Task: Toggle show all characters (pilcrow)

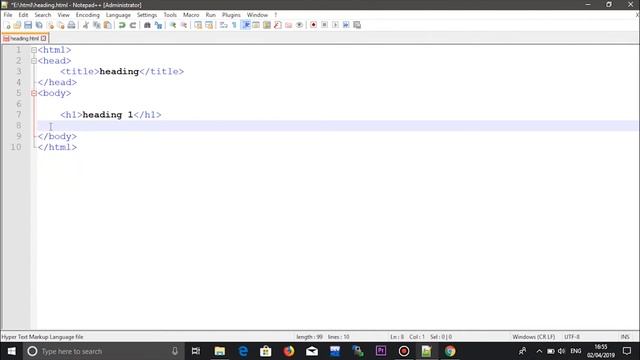Action: pyautogui.click(x=234, y=25)
